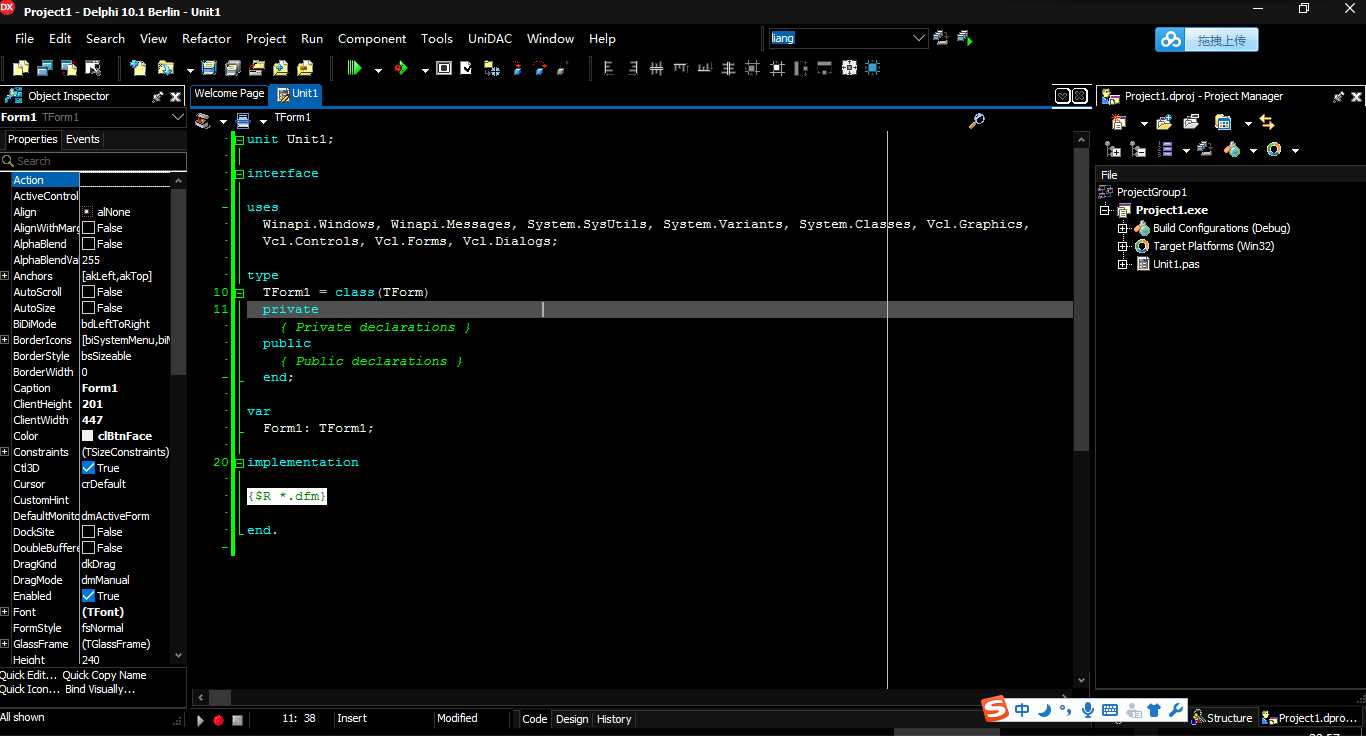Click the Program Pause icon
This screenshot has width=1366, height=736.
pyautogui.click(x=443, y=68)
